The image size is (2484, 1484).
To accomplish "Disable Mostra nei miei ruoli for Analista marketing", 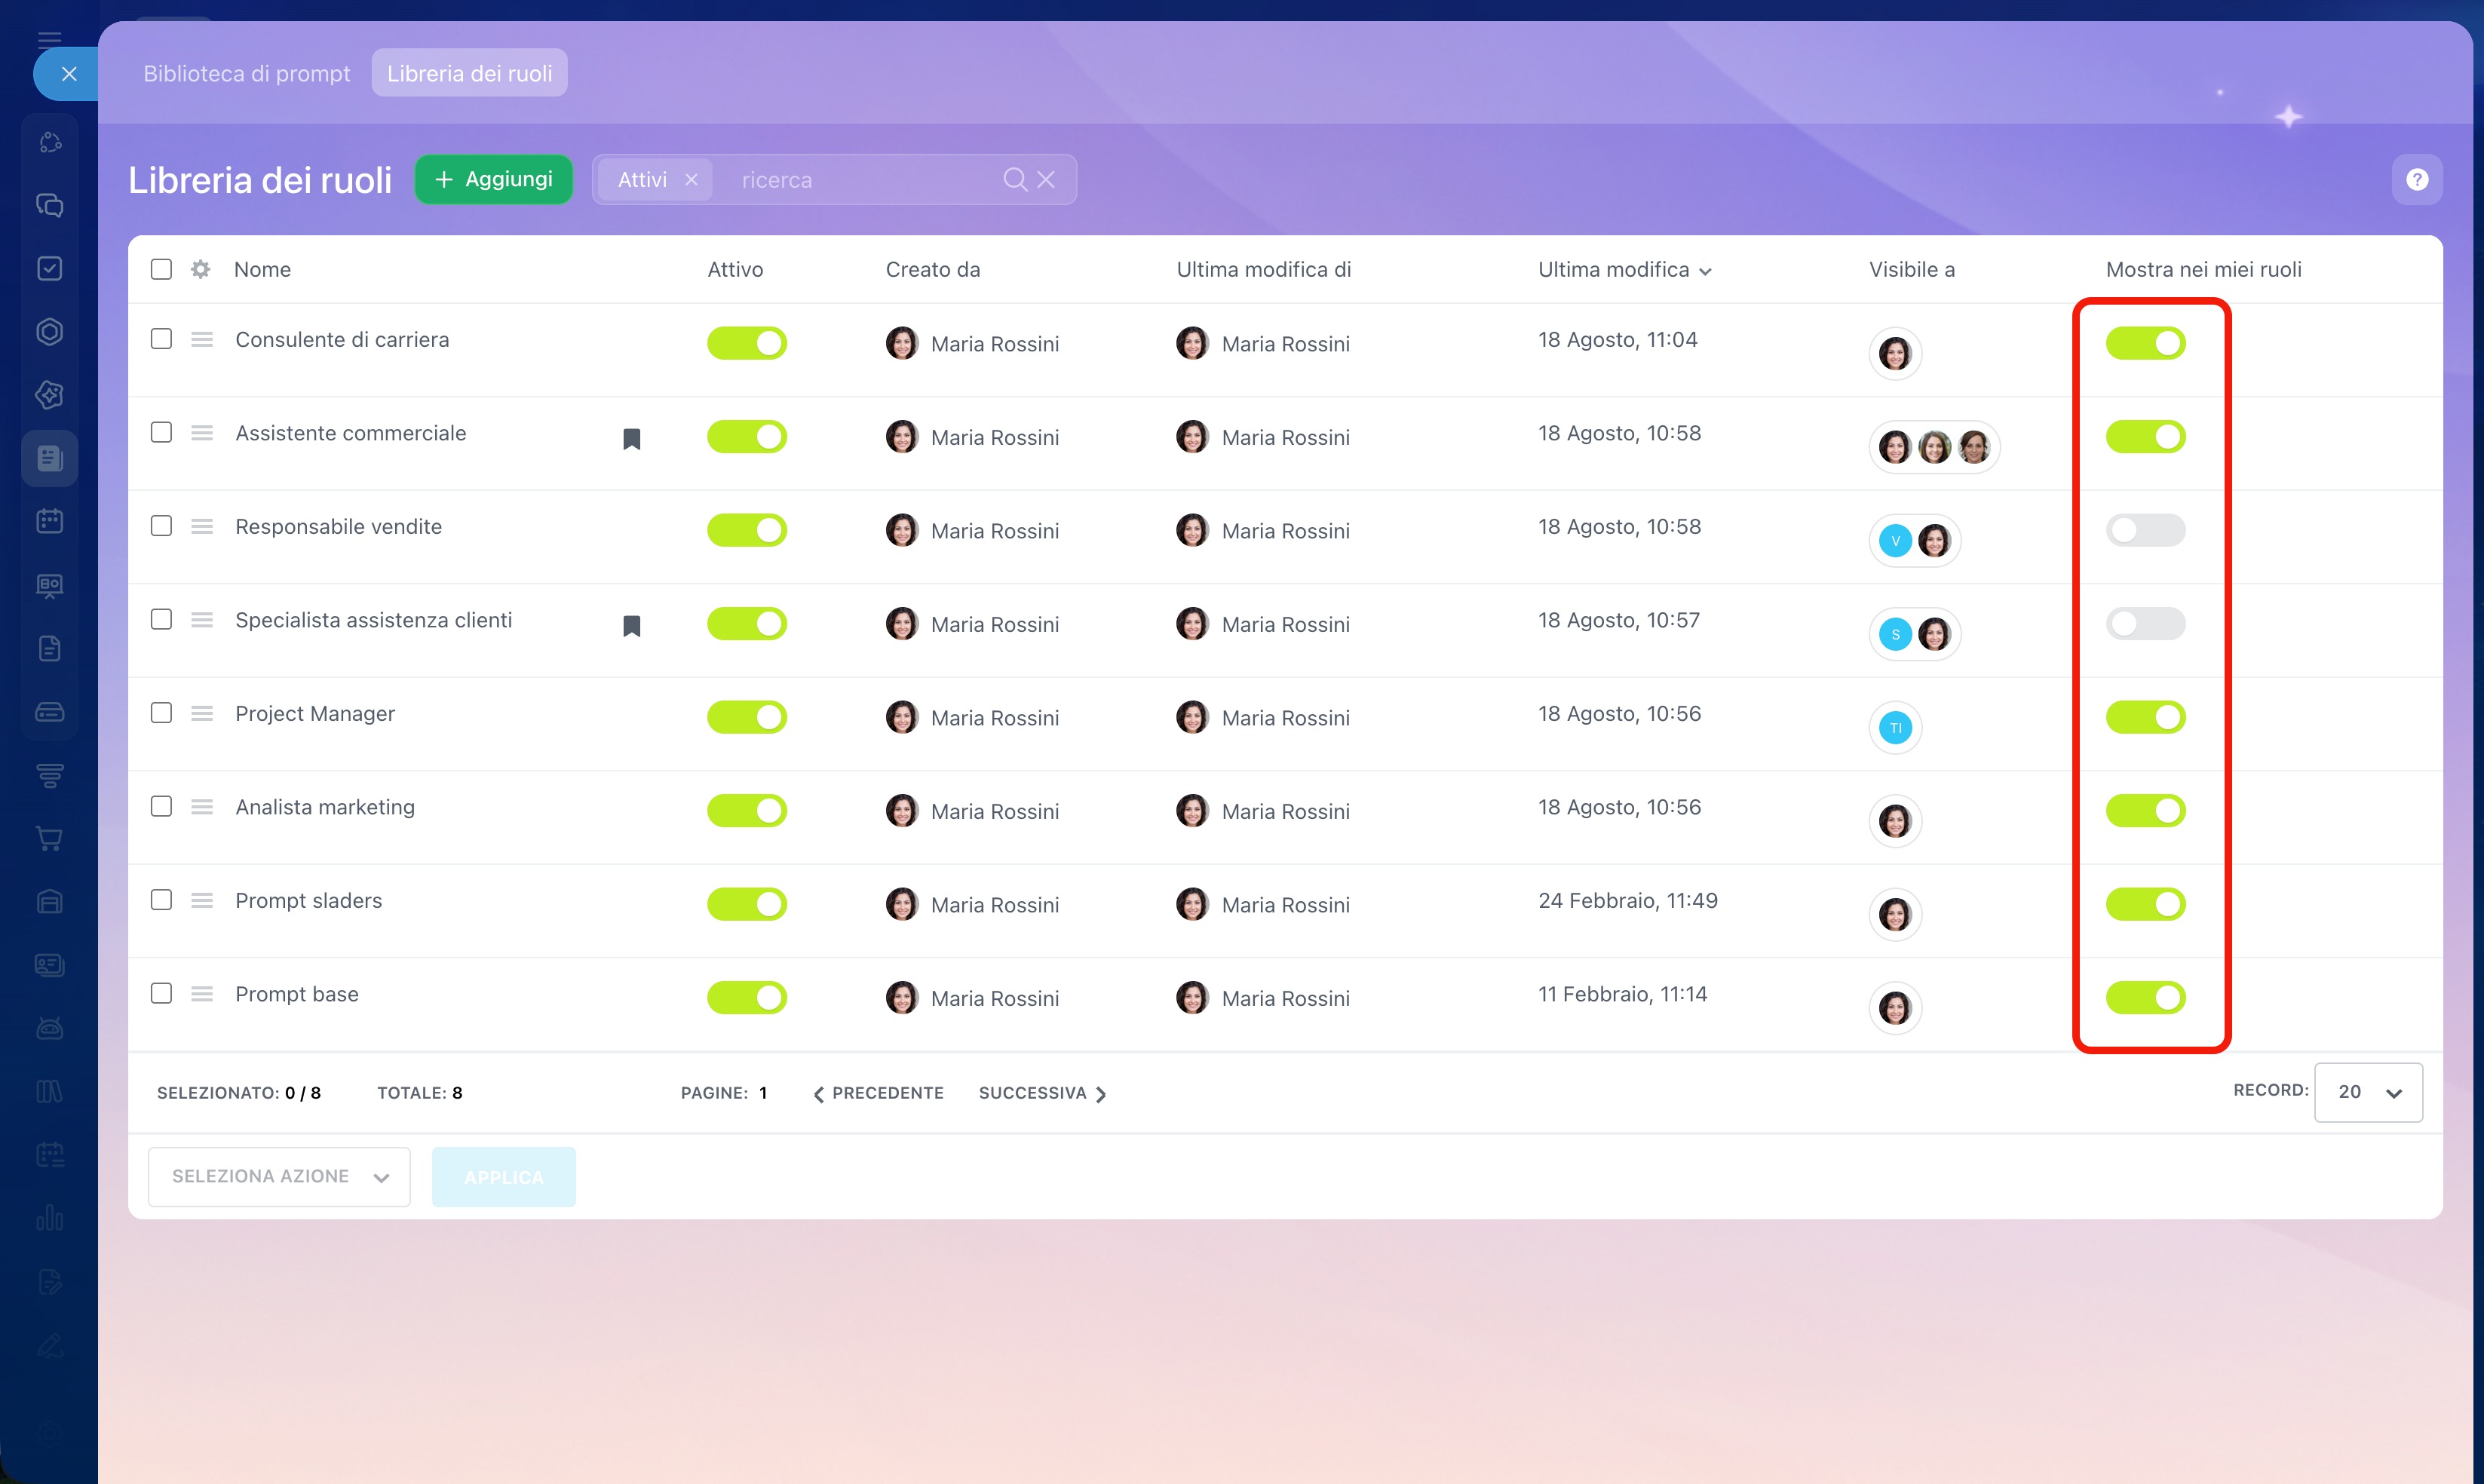I will point(2146,811).
